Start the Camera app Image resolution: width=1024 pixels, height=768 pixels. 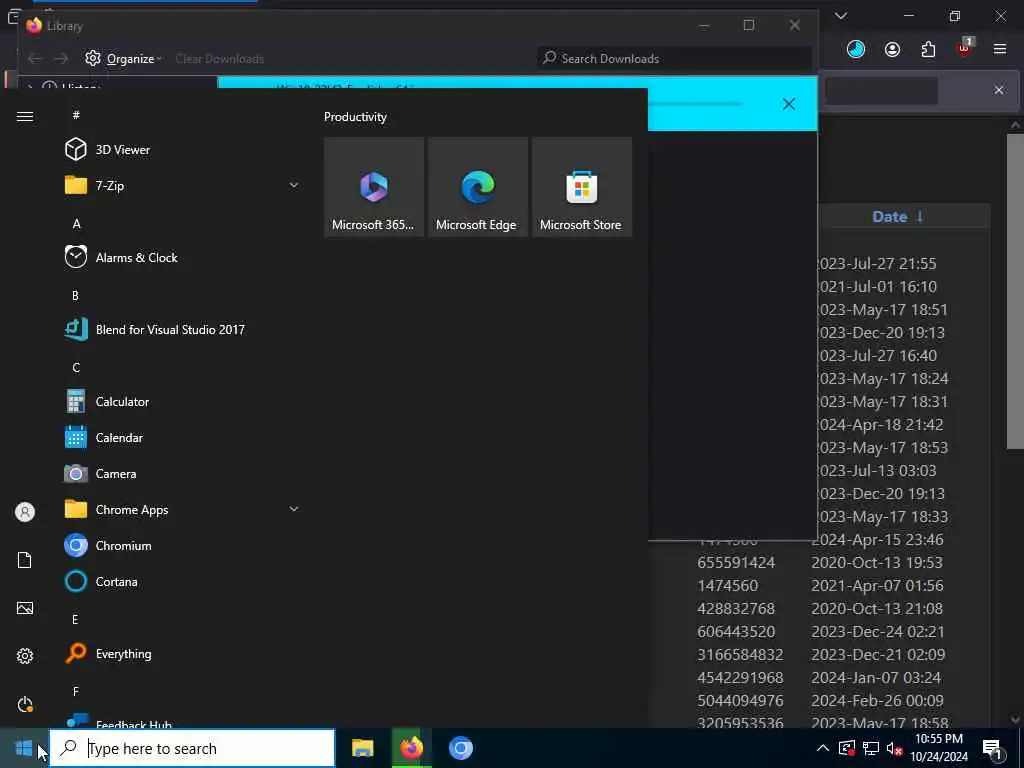pos(116,473)
